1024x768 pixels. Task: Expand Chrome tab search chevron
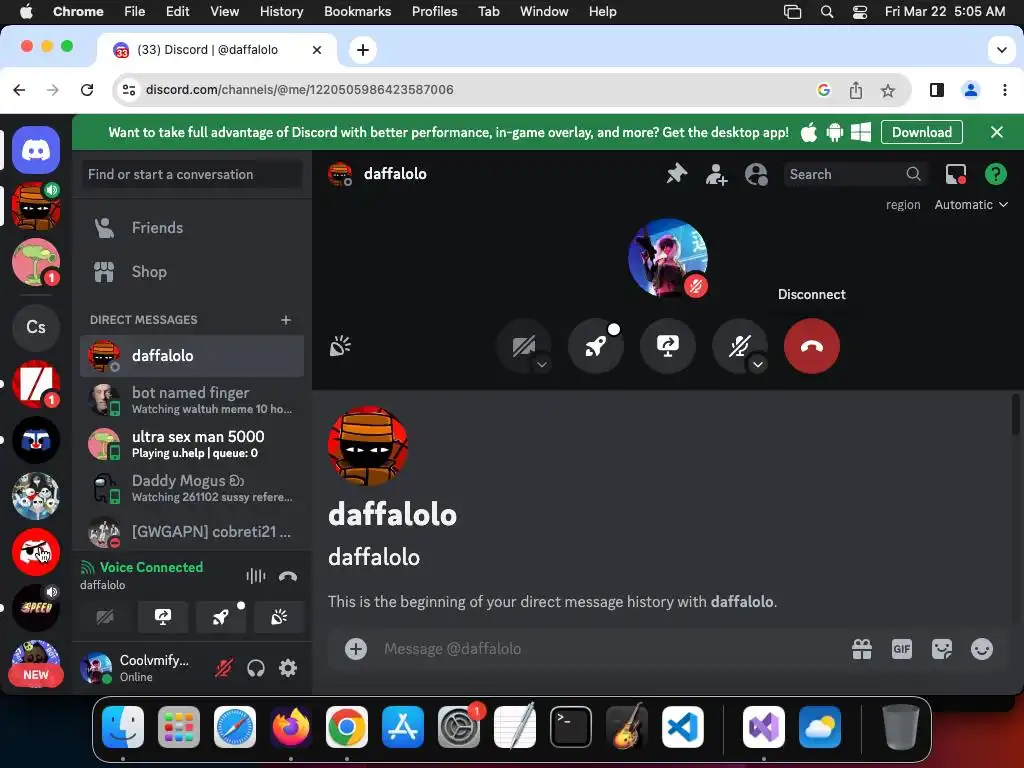(x=1001, y=50)
